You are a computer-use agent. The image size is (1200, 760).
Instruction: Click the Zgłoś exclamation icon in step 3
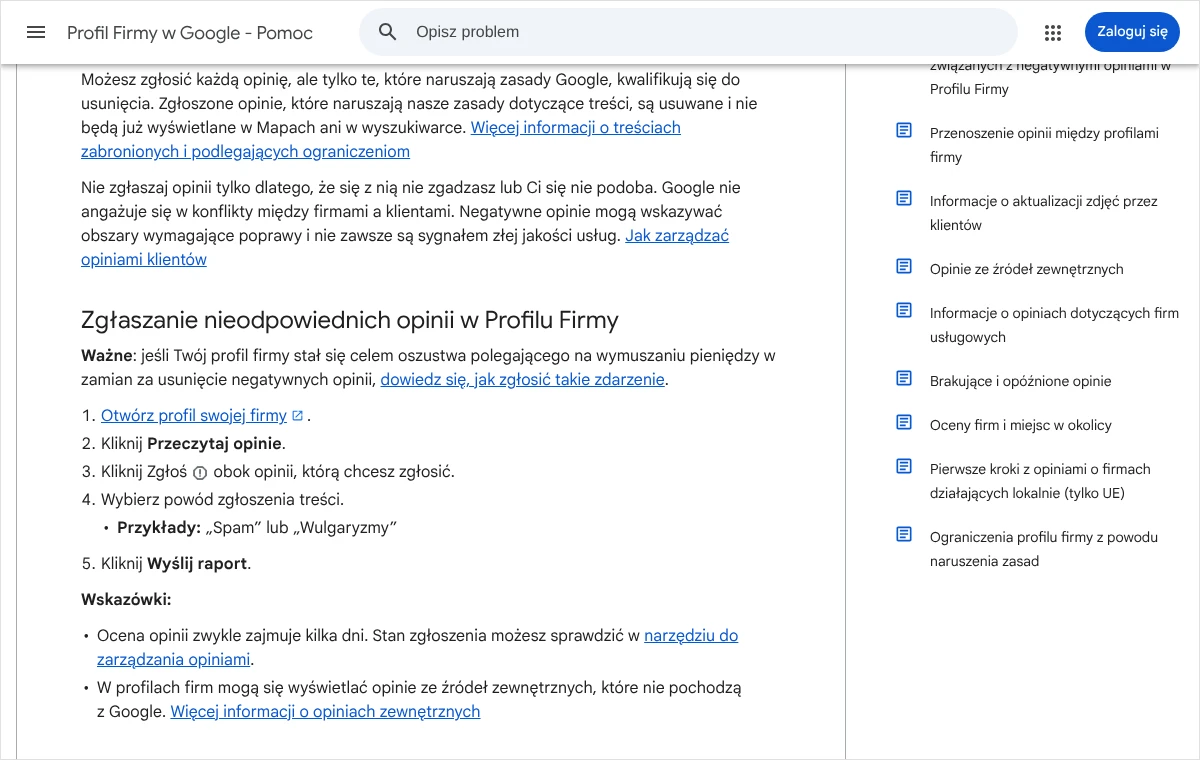199,472
